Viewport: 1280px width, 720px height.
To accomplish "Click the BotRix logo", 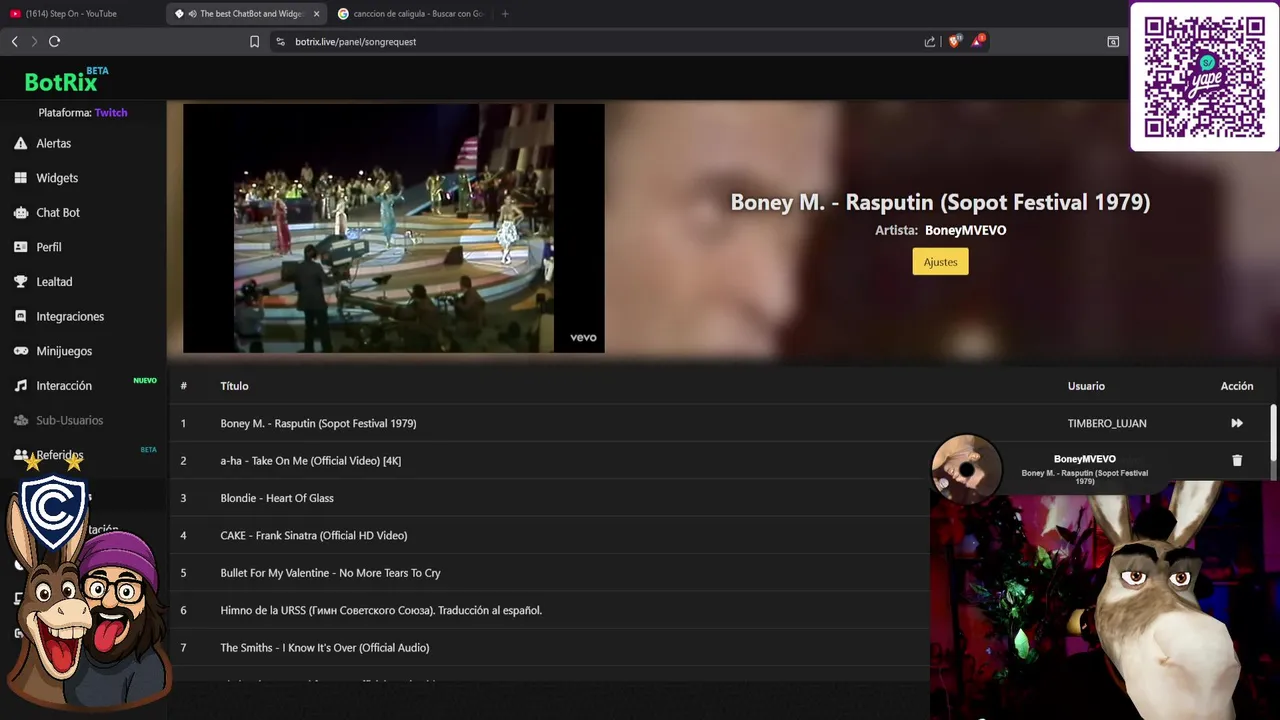I will pyautogui.click(x=66, y=80).
